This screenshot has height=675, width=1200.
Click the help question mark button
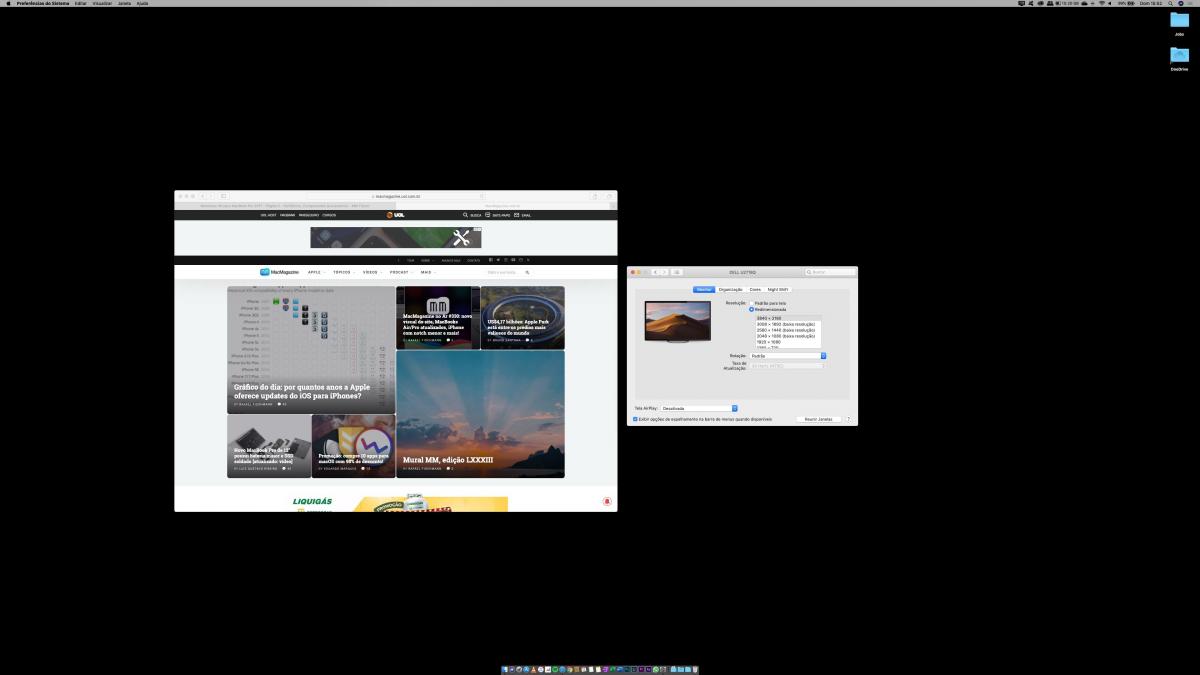pyautogui.click(x=849, y=419)
